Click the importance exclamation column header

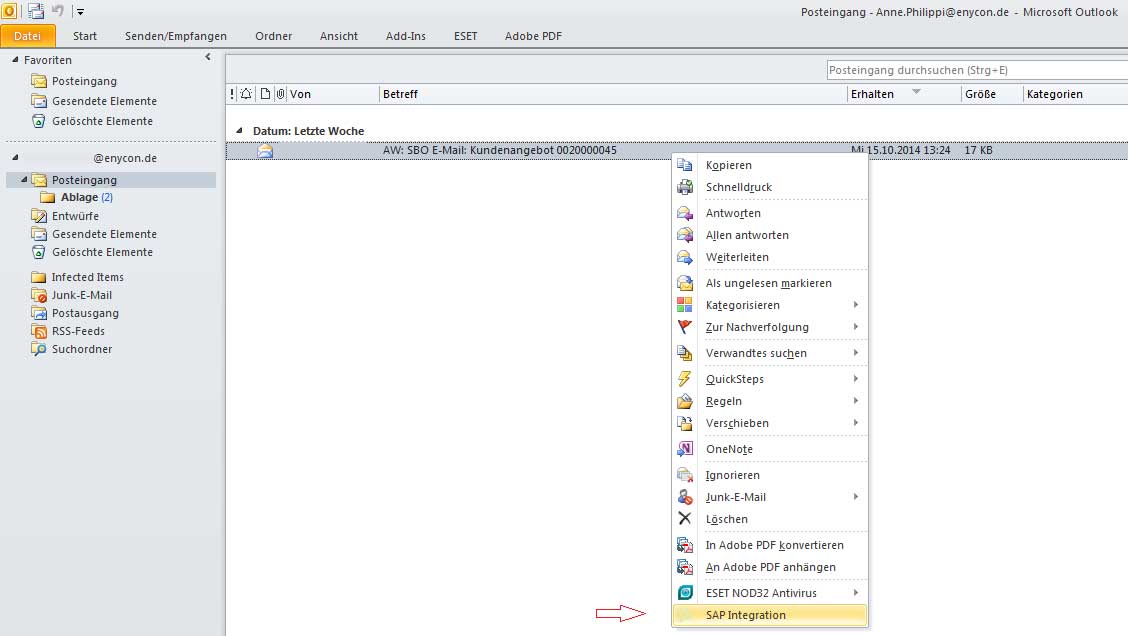click(x=233, y=93)
